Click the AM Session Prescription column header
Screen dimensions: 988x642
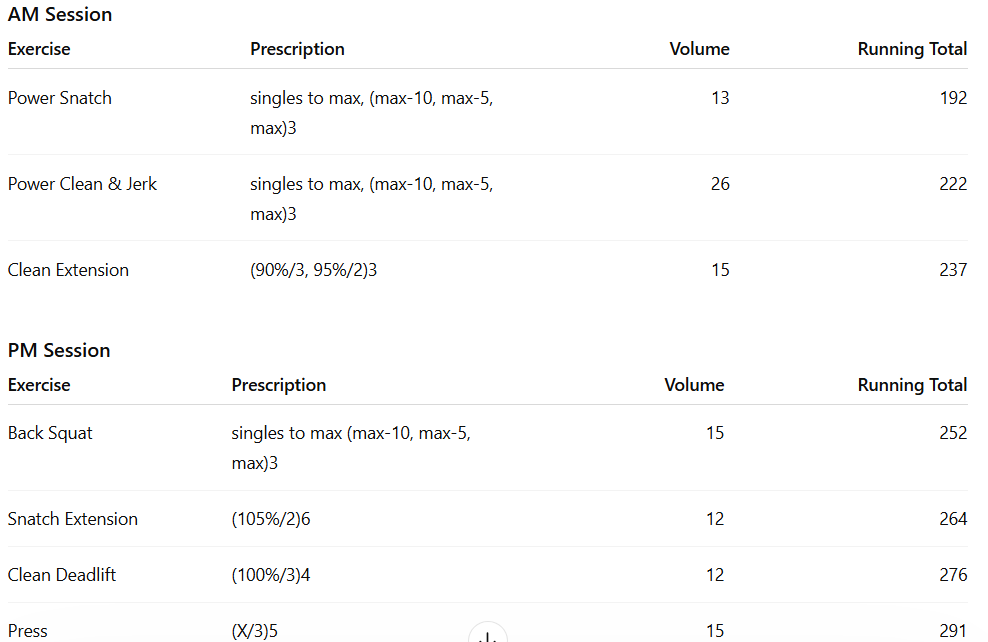click(297, 49)
